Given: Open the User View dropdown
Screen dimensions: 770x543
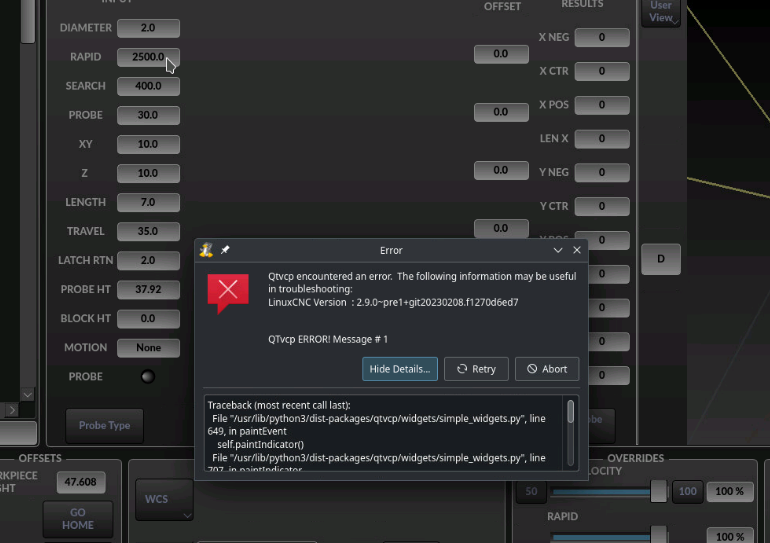Looking at the screenshot, I should coord(661,12).
